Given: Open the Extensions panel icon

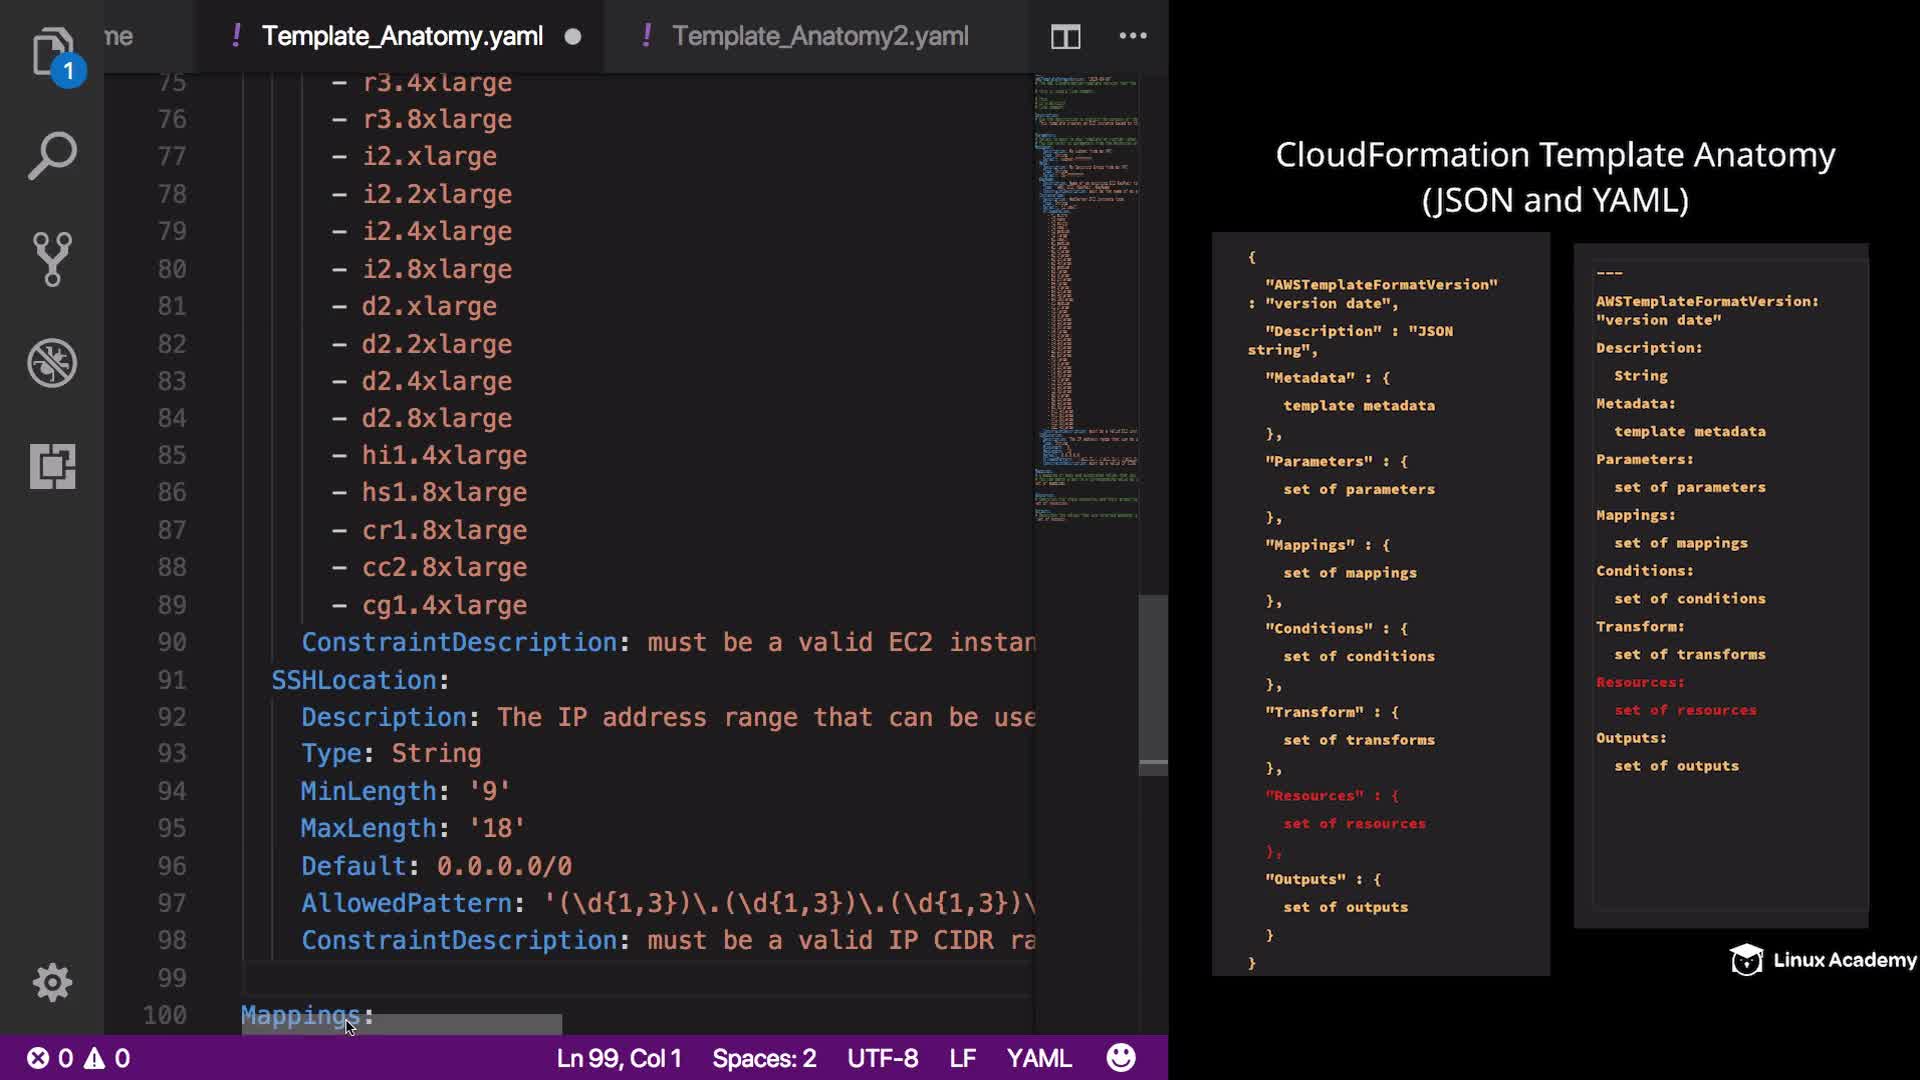Looking at the screenshot, I should 52,466.
